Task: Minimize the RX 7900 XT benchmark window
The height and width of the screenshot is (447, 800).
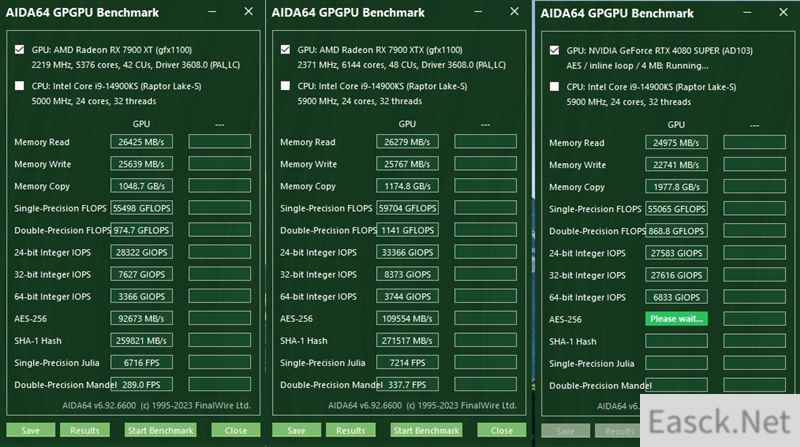Action: [x=212, y=12]
